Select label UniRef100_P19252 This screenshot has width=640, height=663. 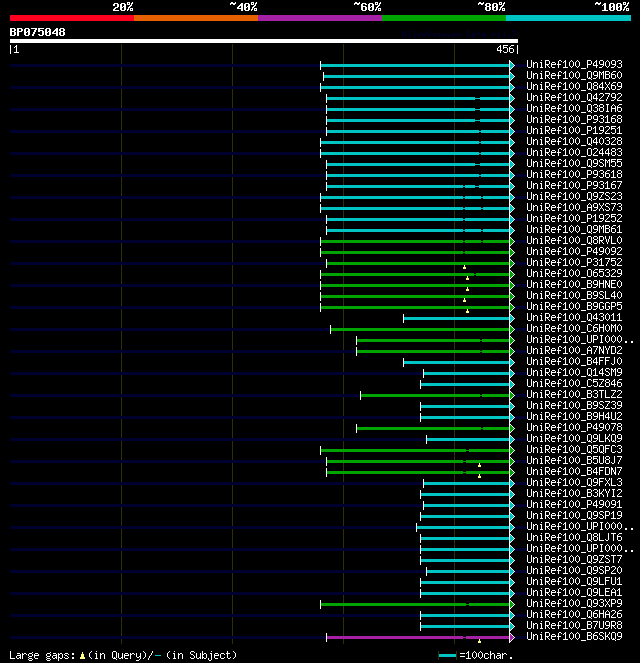tap(574, 218)
